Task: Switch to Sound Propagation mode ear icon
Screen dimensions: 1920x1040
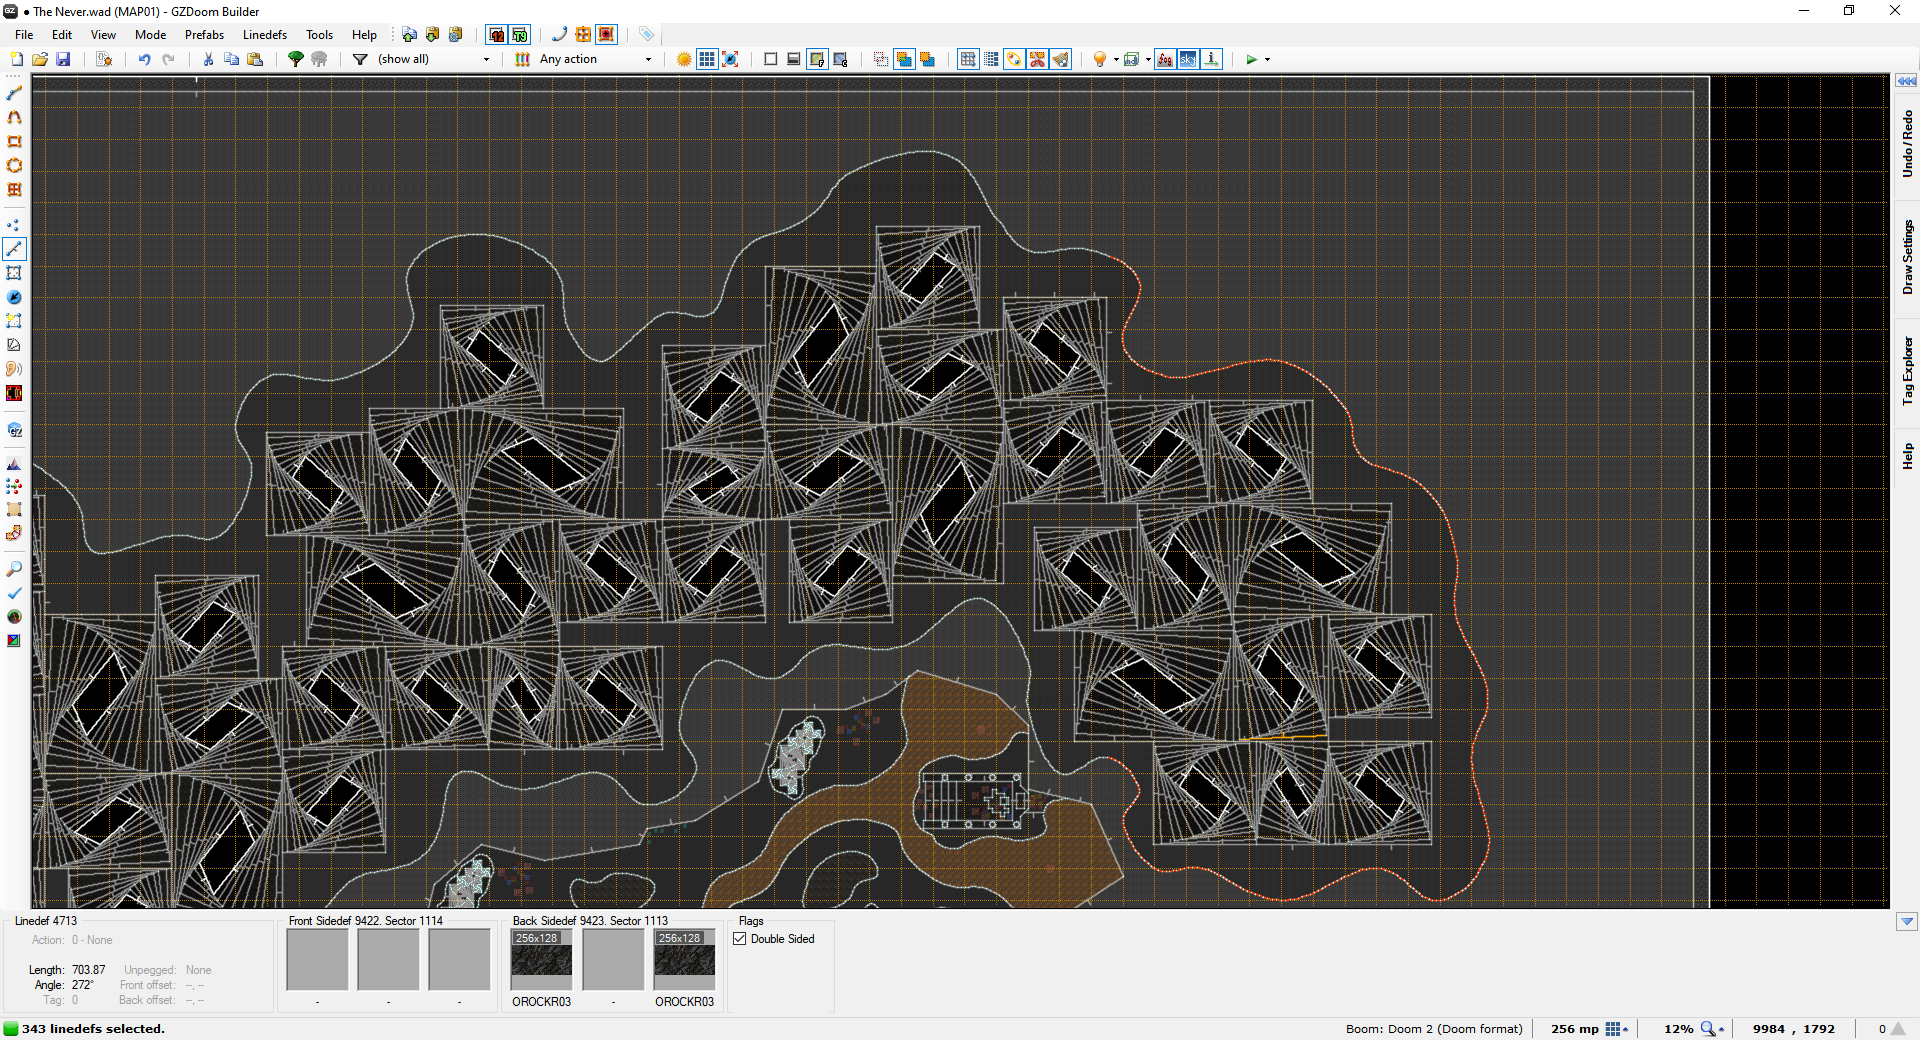Action: coord(14,369)
